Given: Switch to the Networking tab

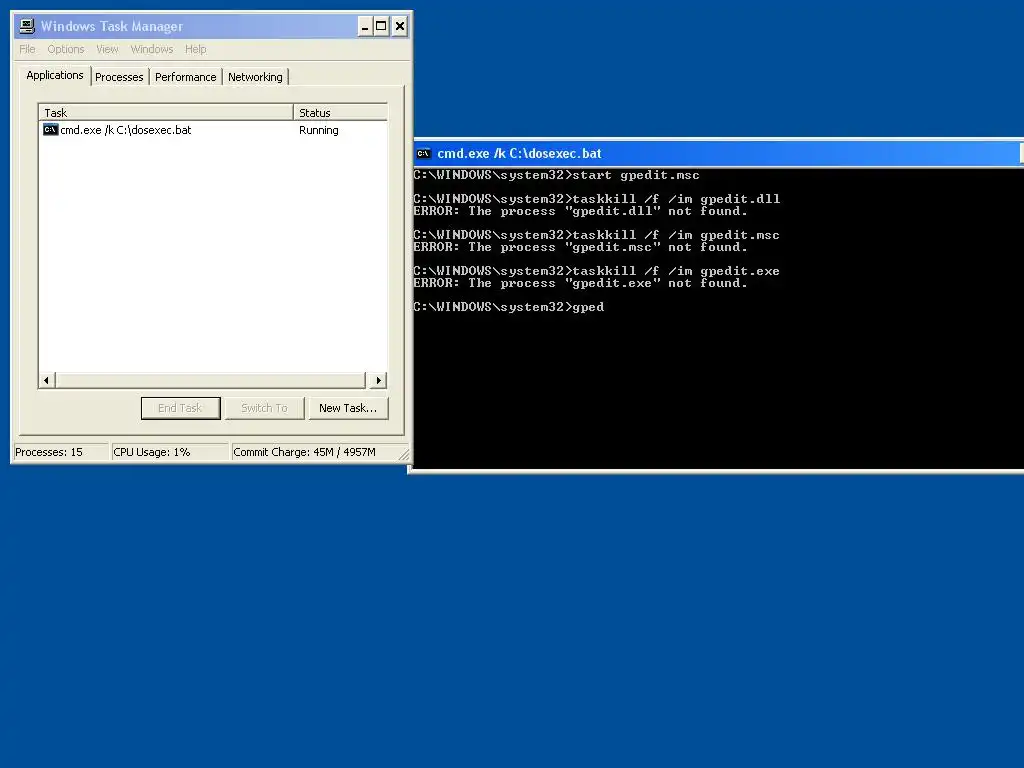Looking at the screenshot, I should click(255, 77).
